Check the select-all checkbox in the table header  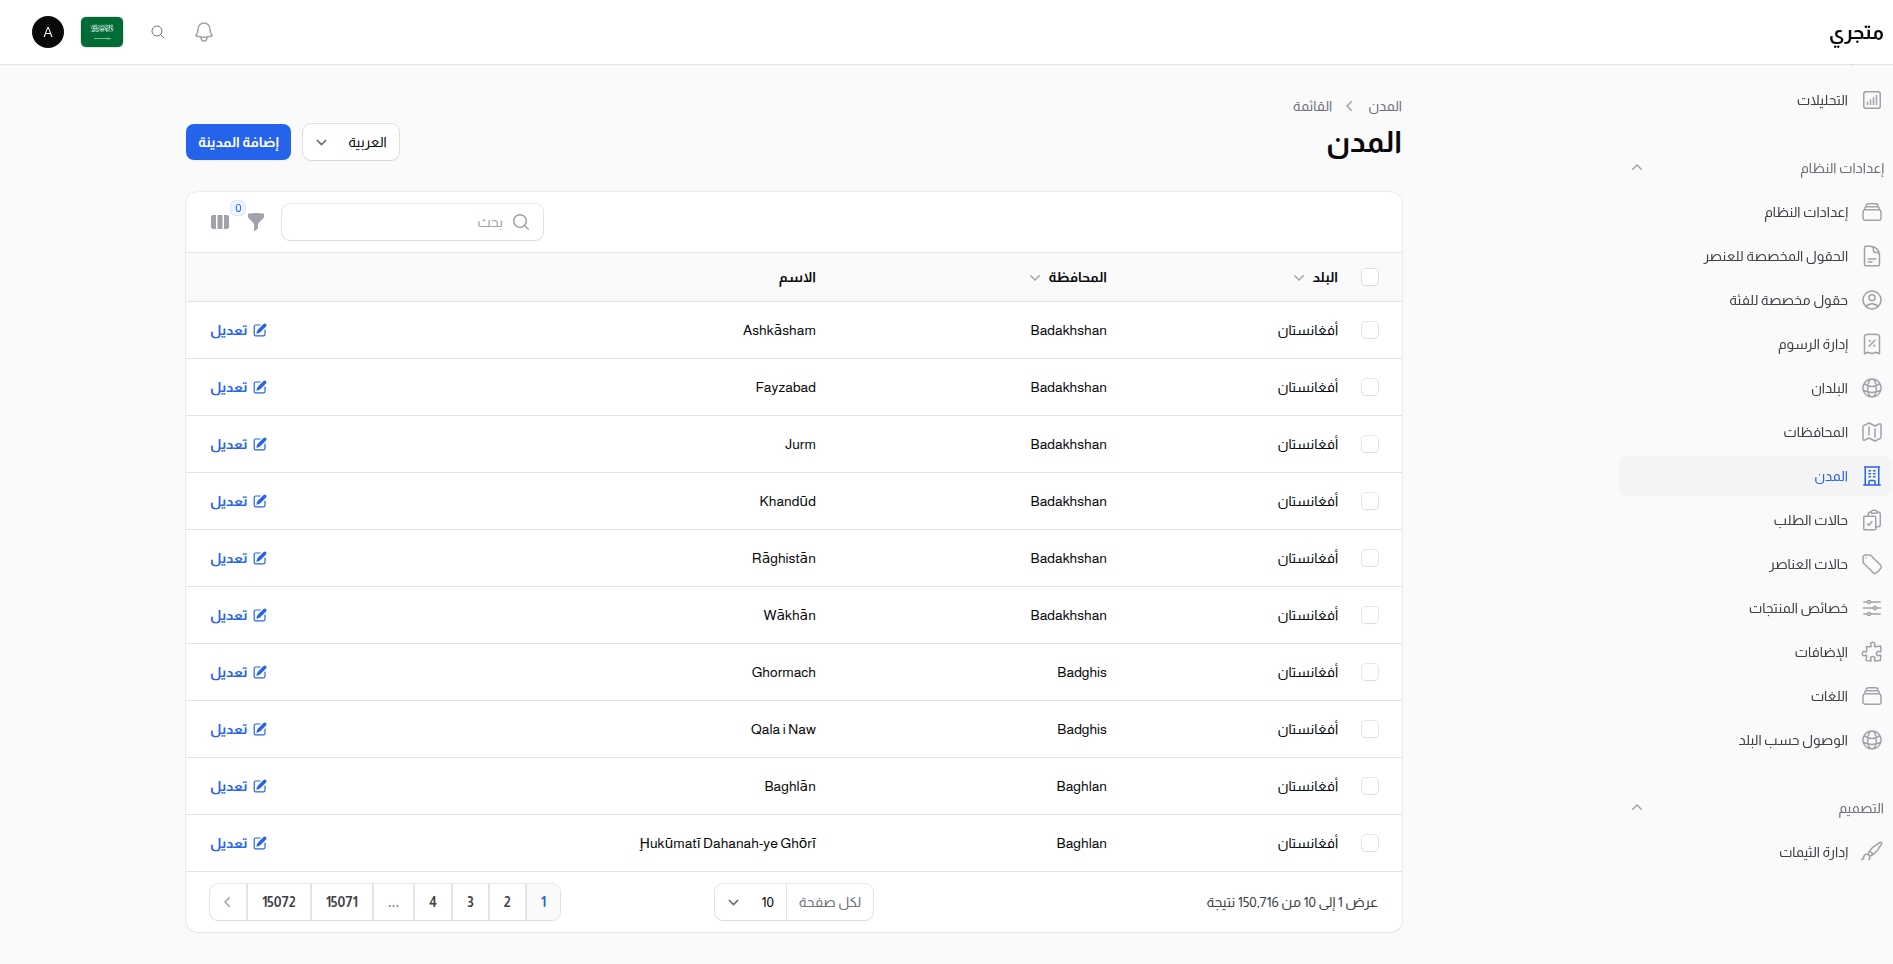coord(1370,277)
